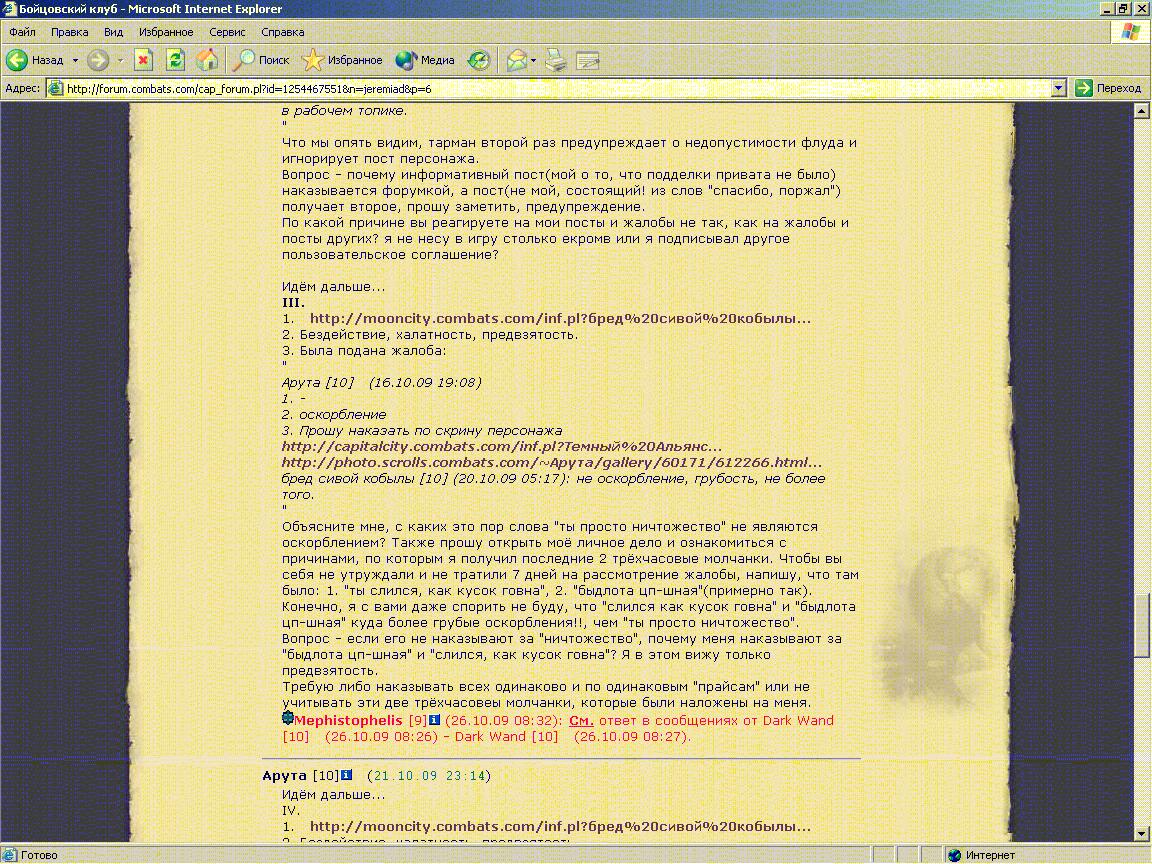Open the Избранное menu in menu bar
Viewport: 1152px width, 864px height.
point(166,32)
